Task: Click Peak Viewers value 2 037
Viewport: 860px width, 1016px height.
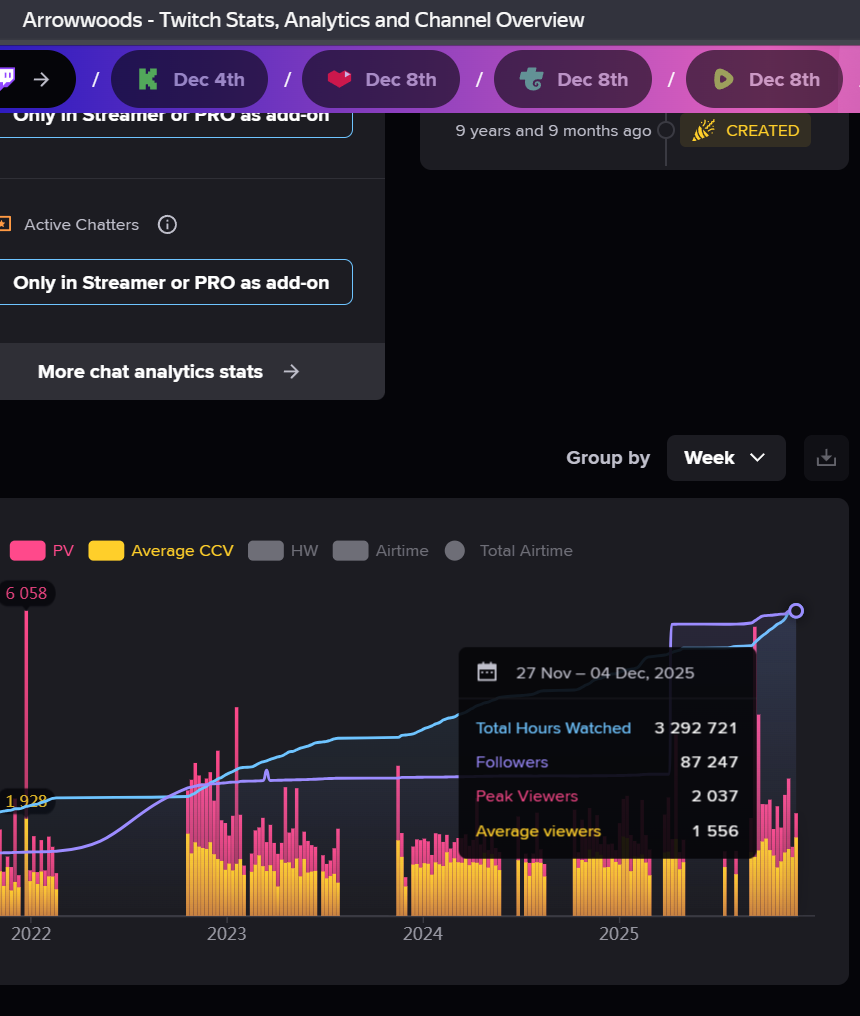Action: pyautogui.click(x=714, y=796)
